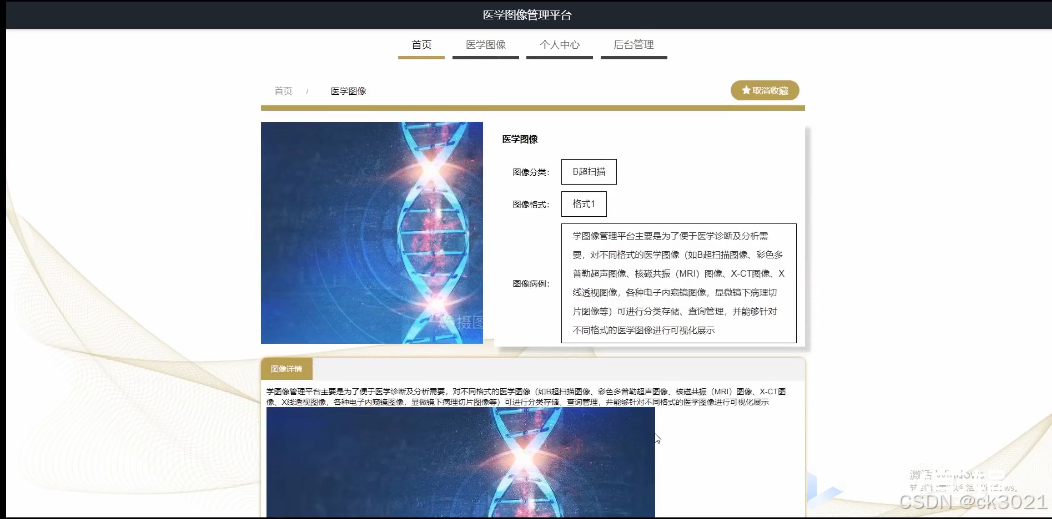The height and width of the screenshot is (519, 1052).
Task: Click the 首页 breadcrumb link
Action: point(284,91)
